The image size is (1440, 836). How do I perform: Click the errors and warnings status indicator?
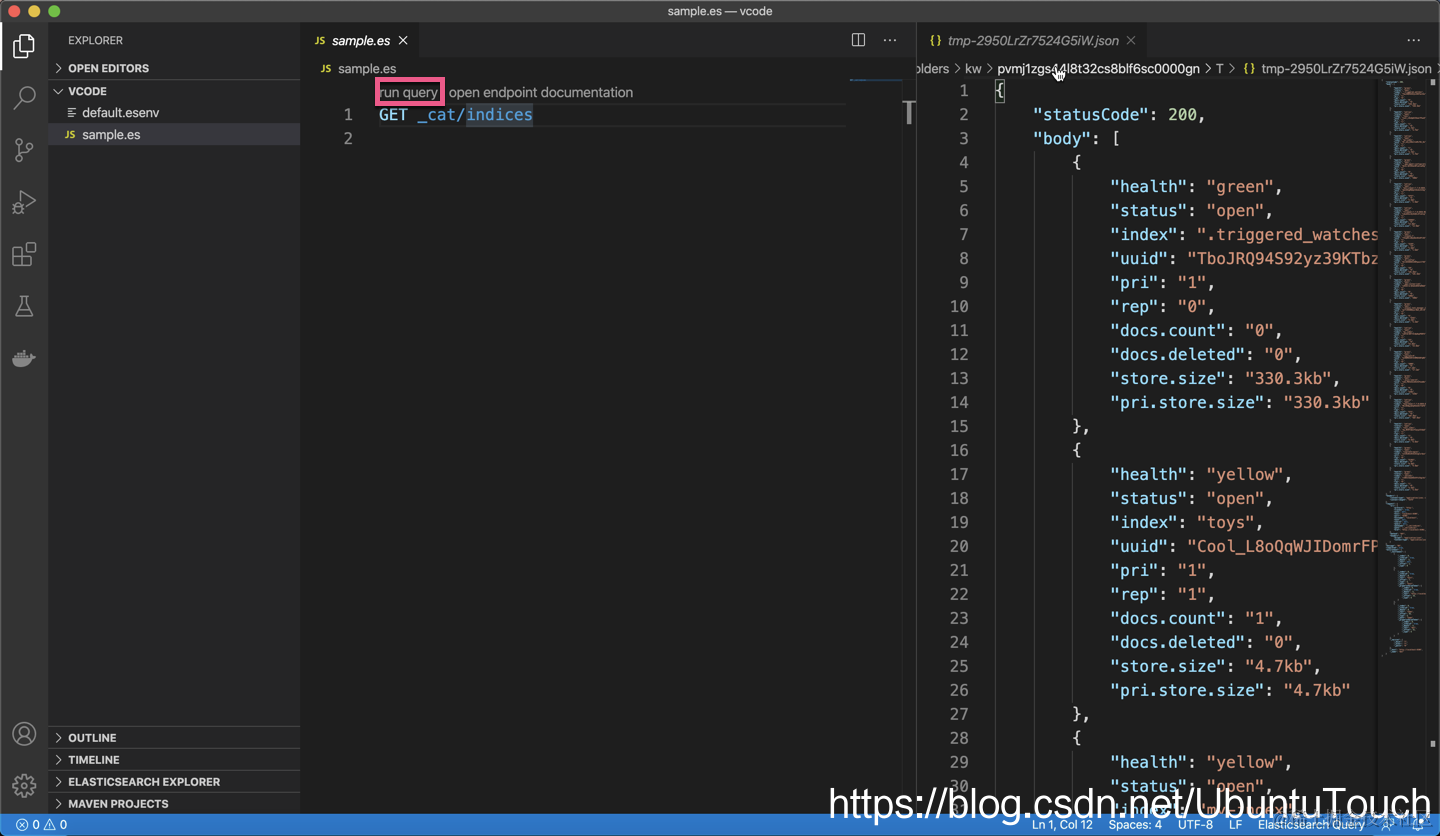41,825
